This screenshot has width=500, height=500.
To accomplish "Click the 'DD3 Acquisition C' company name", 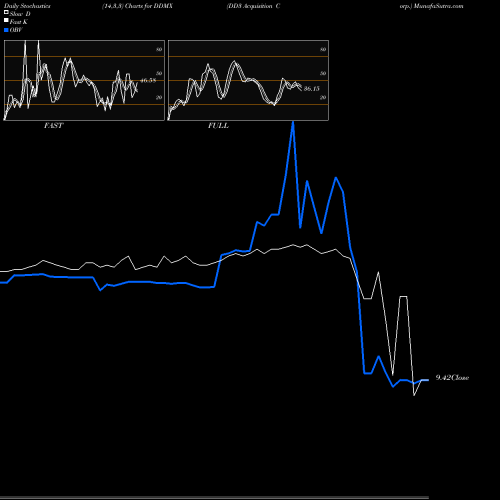I will [253, 6].
